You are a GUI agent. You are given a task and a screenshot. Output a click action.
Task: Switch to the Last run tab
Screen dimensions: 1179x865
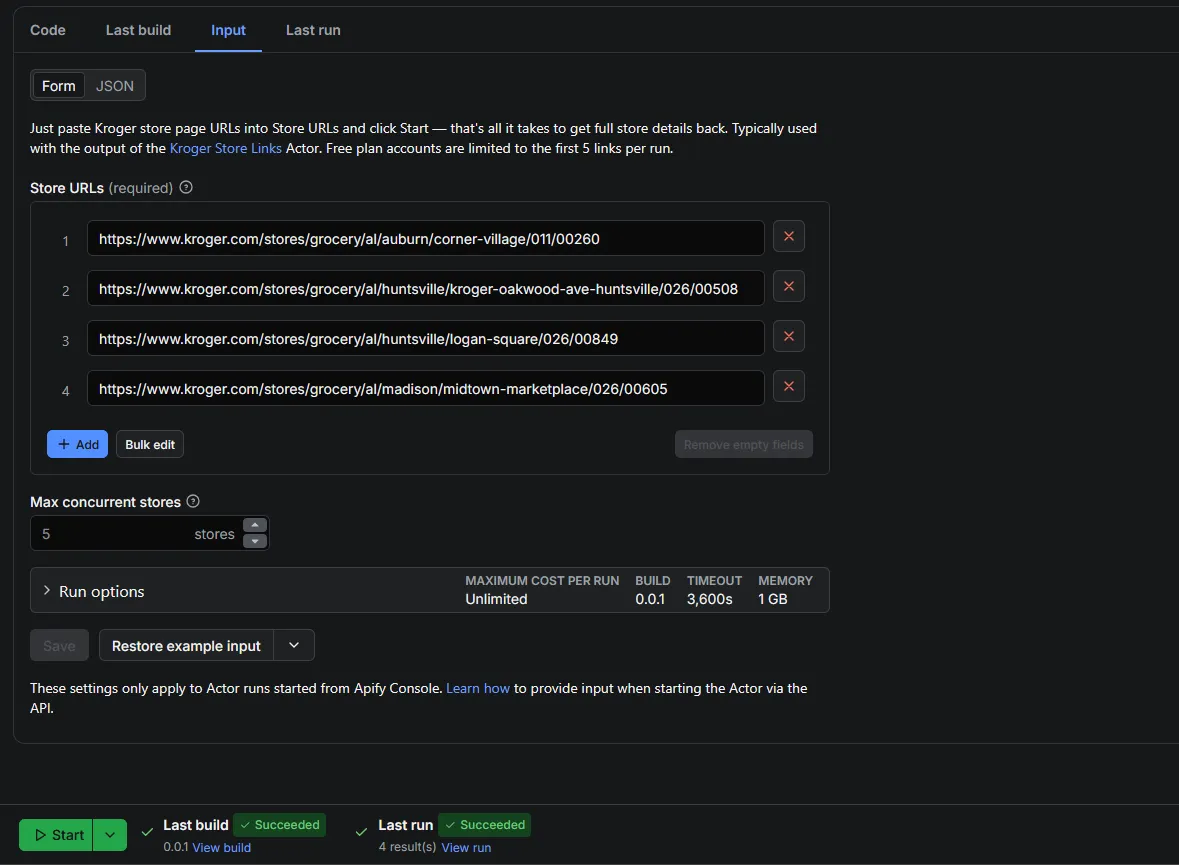pos(313,30)
